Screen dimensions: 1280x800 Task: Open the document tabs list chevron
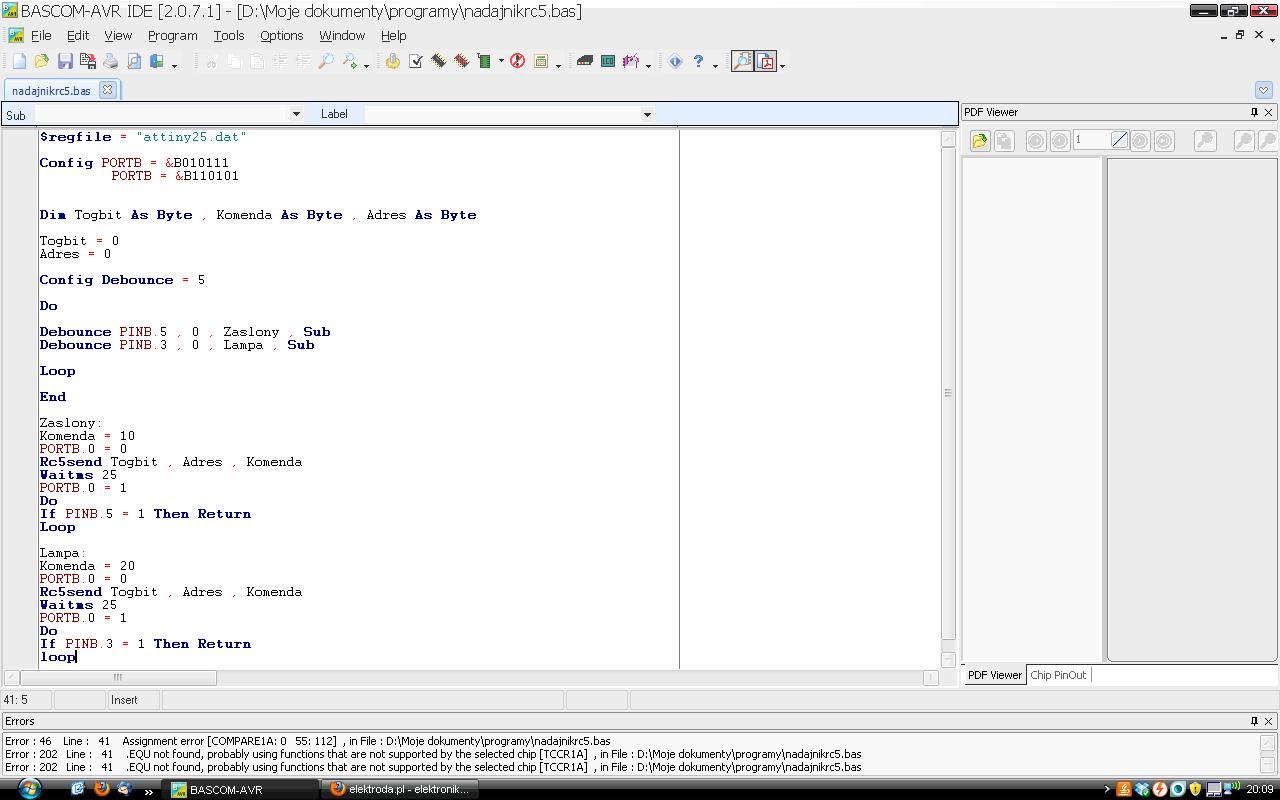click(1263, 90)
